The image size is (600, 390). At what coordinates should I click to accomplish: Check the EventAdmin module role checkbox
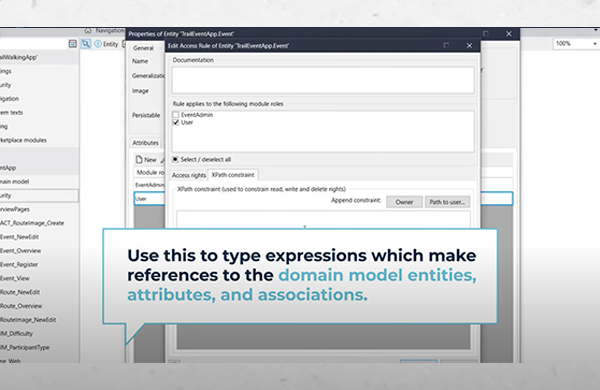(x=176, y=115)
